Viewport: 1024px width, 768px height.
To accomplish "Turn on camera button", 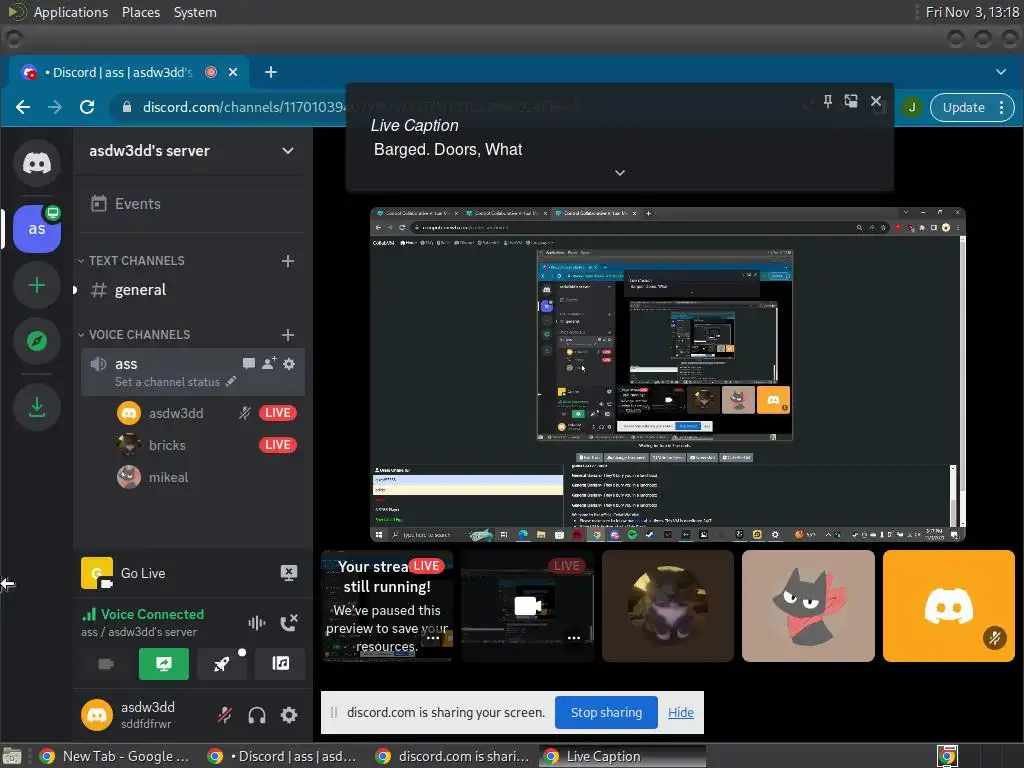I will click(x=105, y=664).
